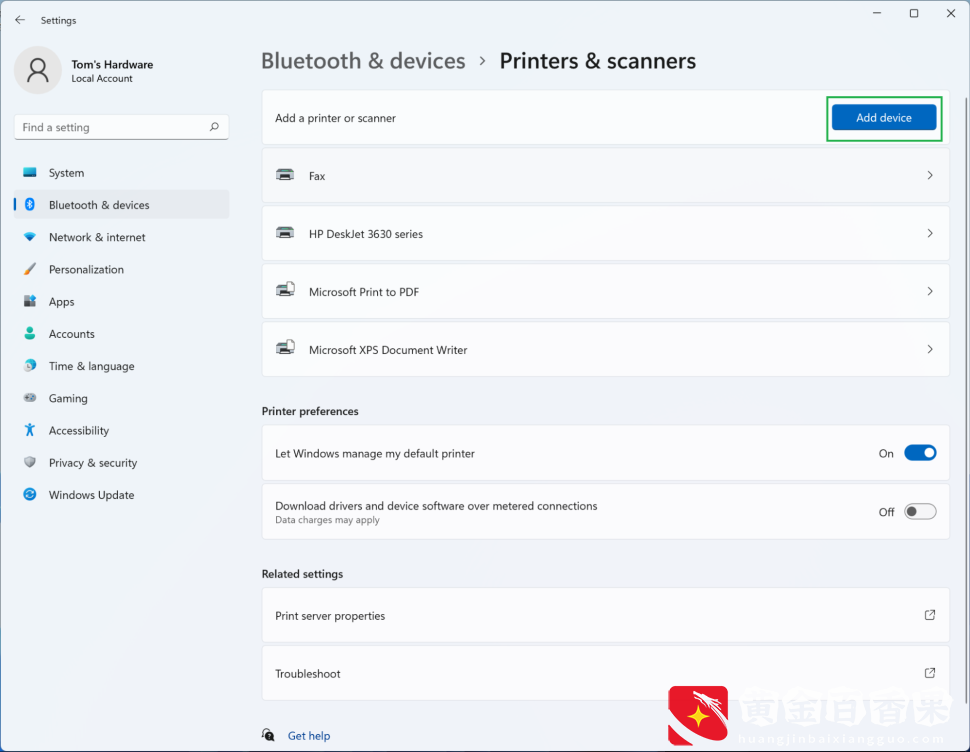Click the Get help headset icon
The height and width of the screenshot is (752, 970).
coord(268,735)
